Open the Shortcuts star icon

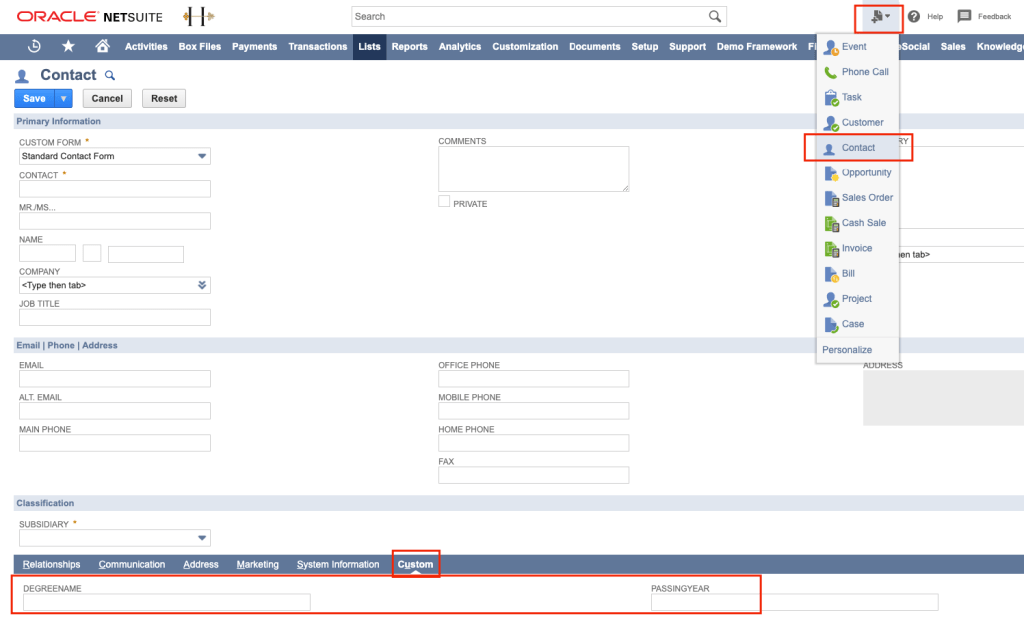[69, 46]
